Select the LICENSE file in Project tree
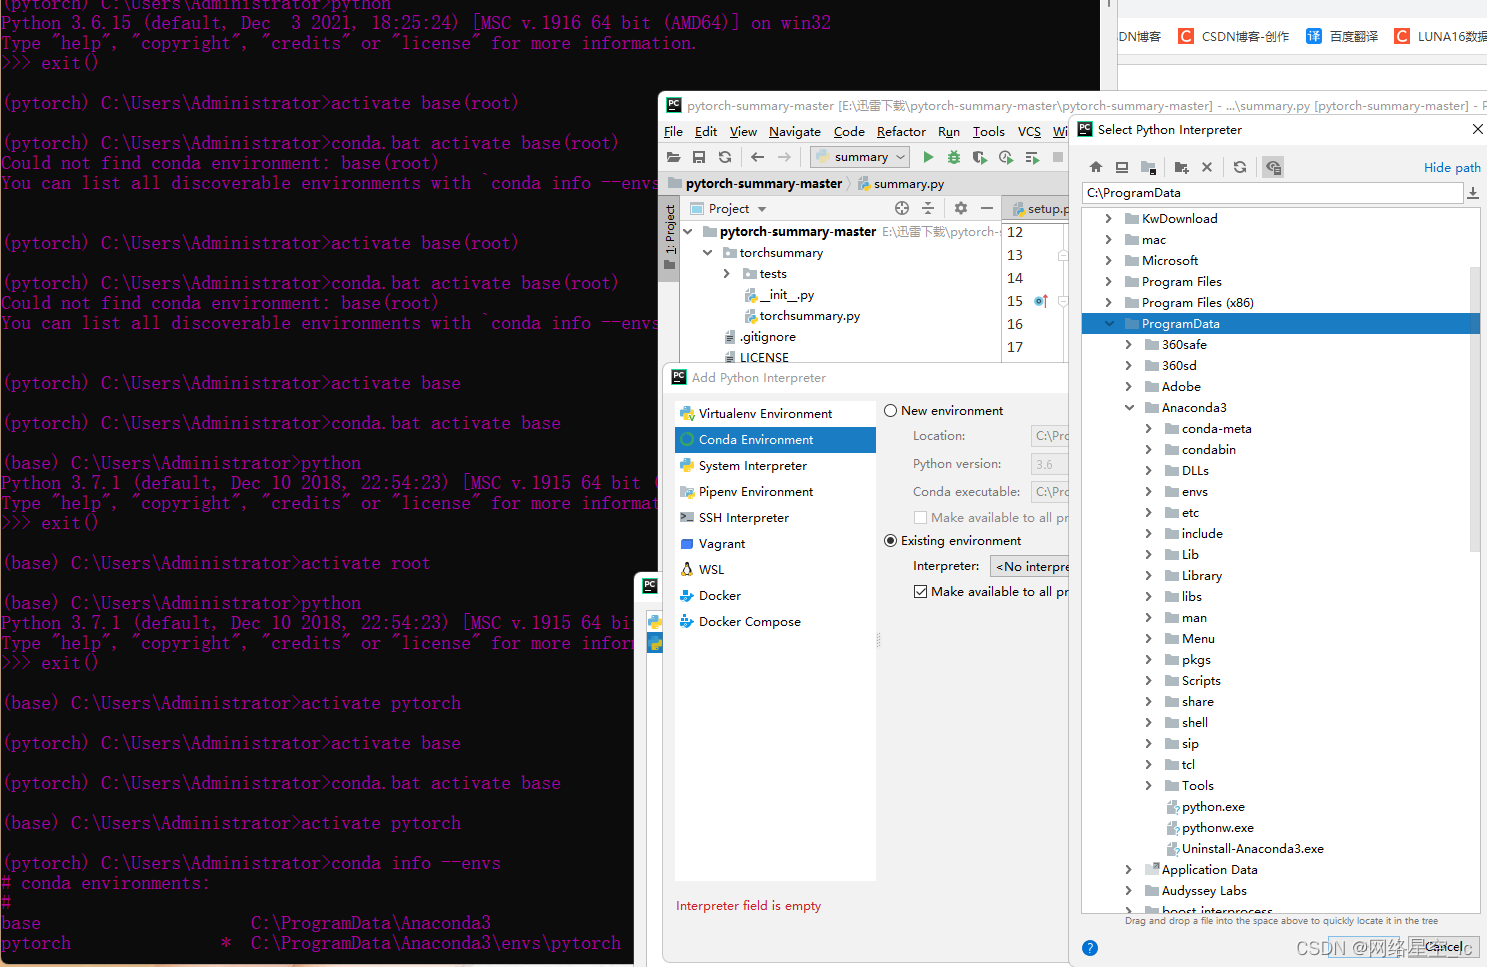Viewport: 1487px width, 967px height. coord(757,358)
